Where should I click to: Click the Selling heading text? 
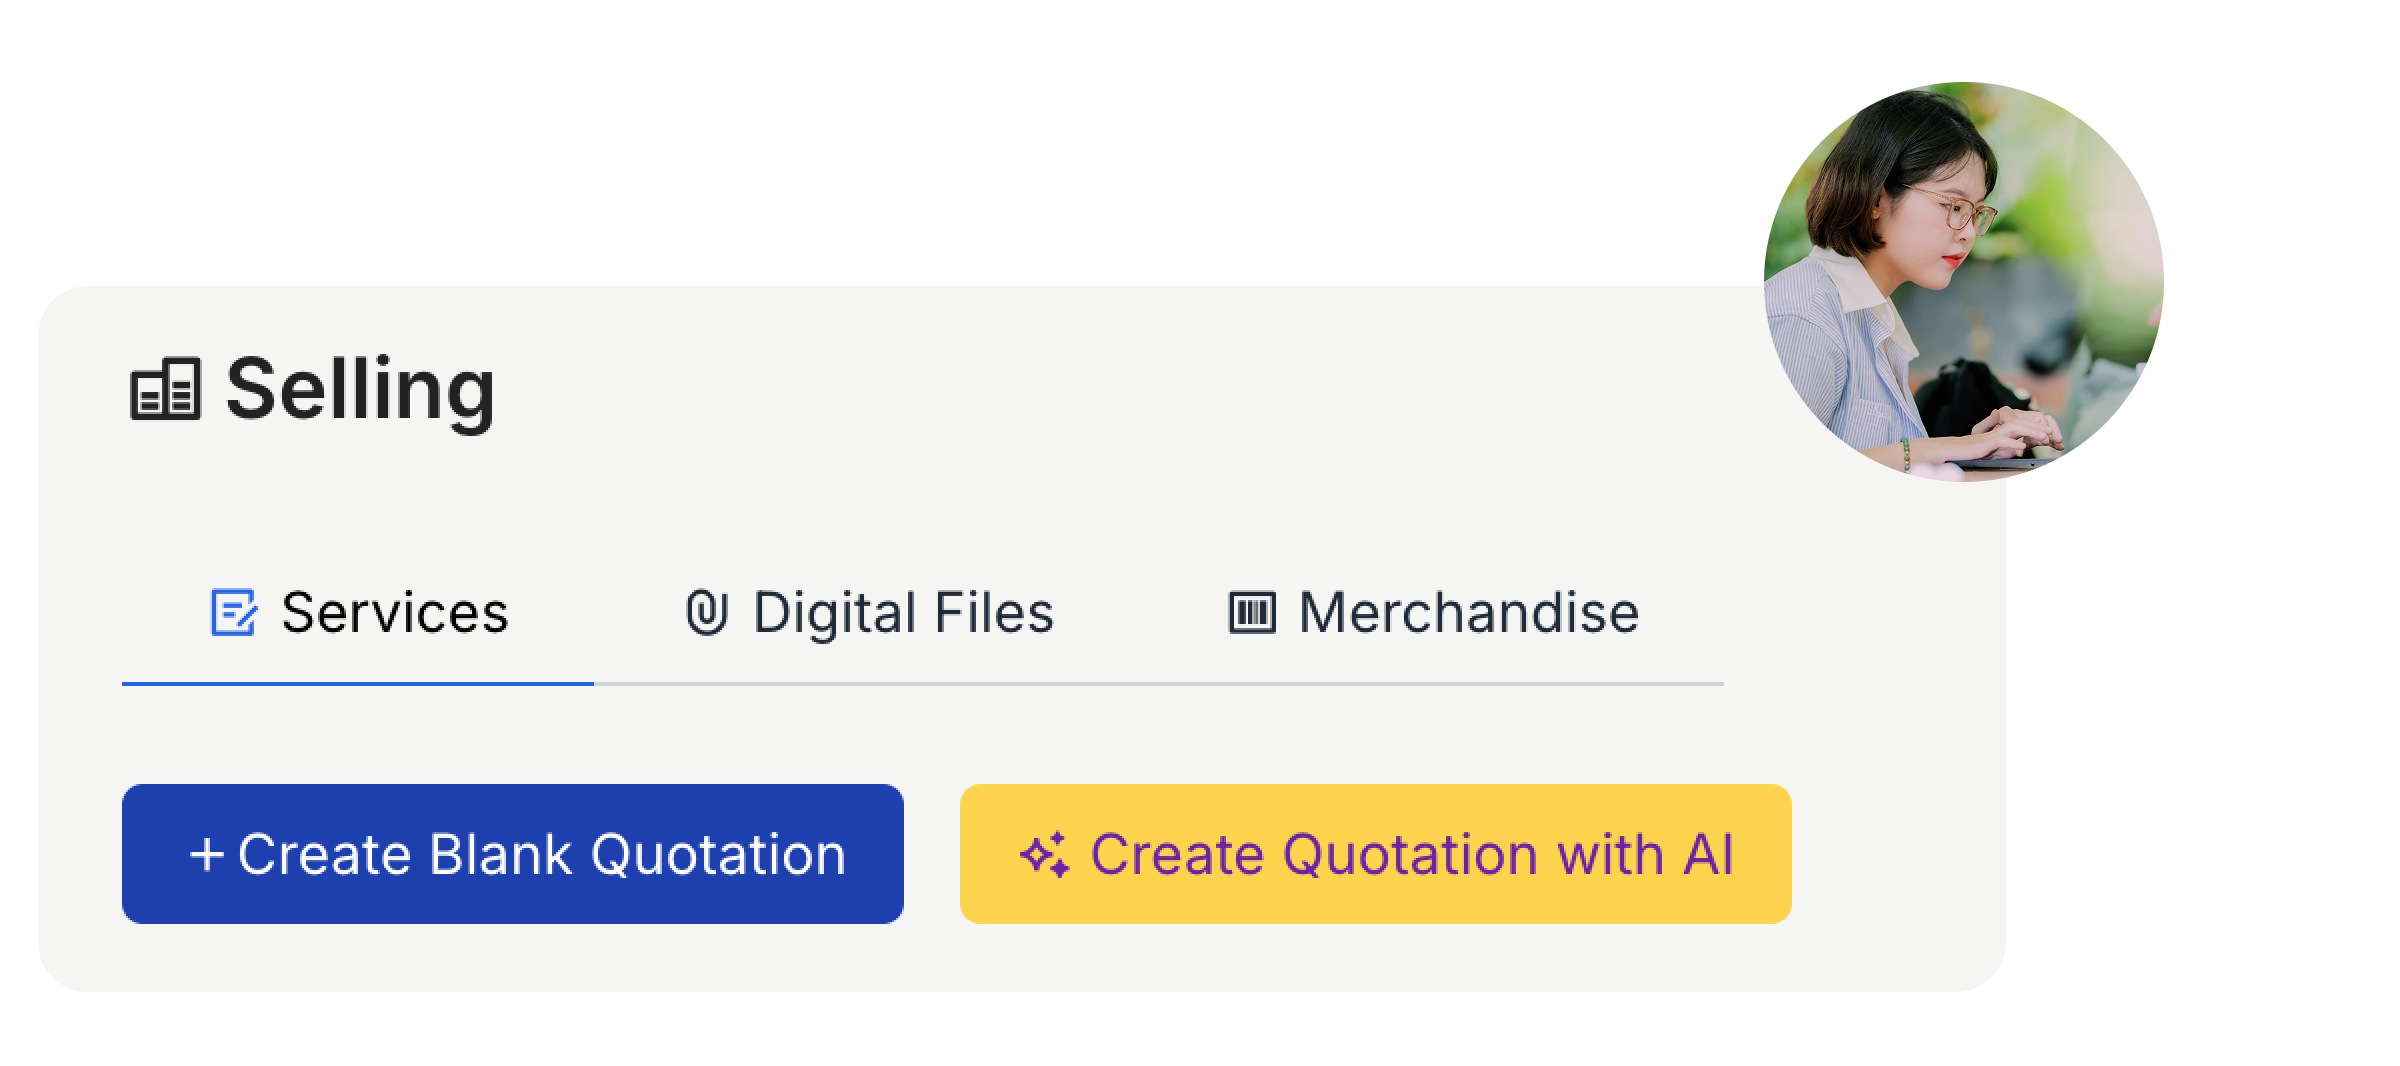pyautogui.click(x=360, y=390)
